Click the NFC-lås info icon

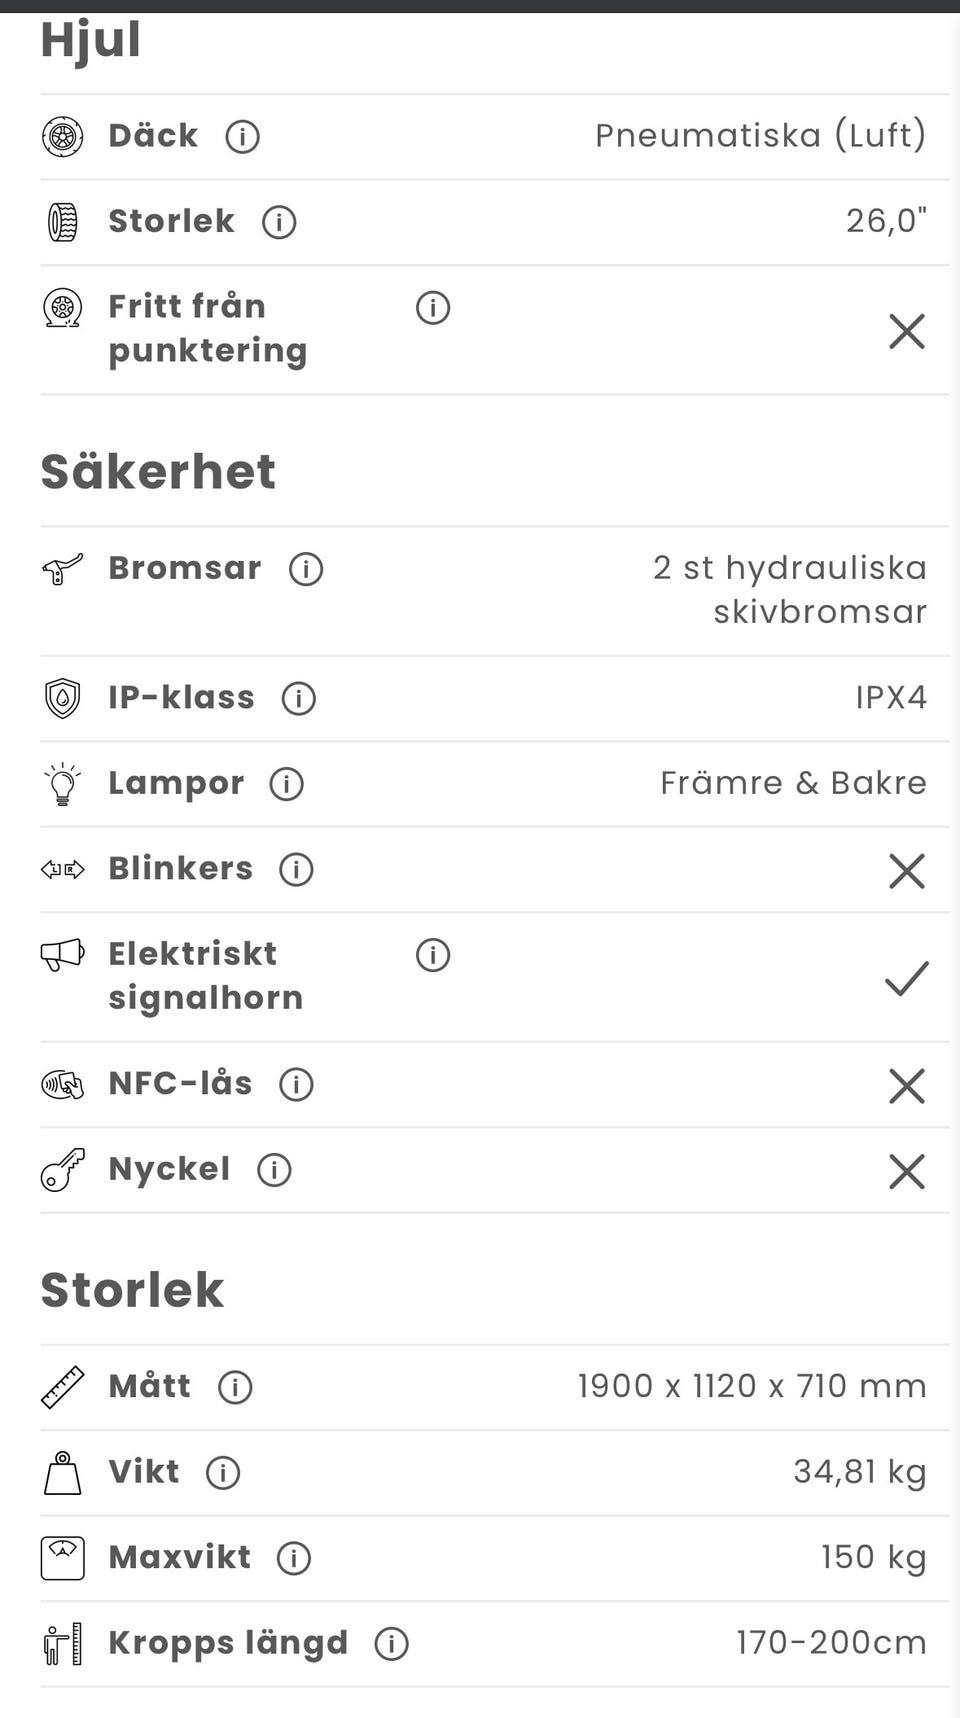coord(296,1084)
